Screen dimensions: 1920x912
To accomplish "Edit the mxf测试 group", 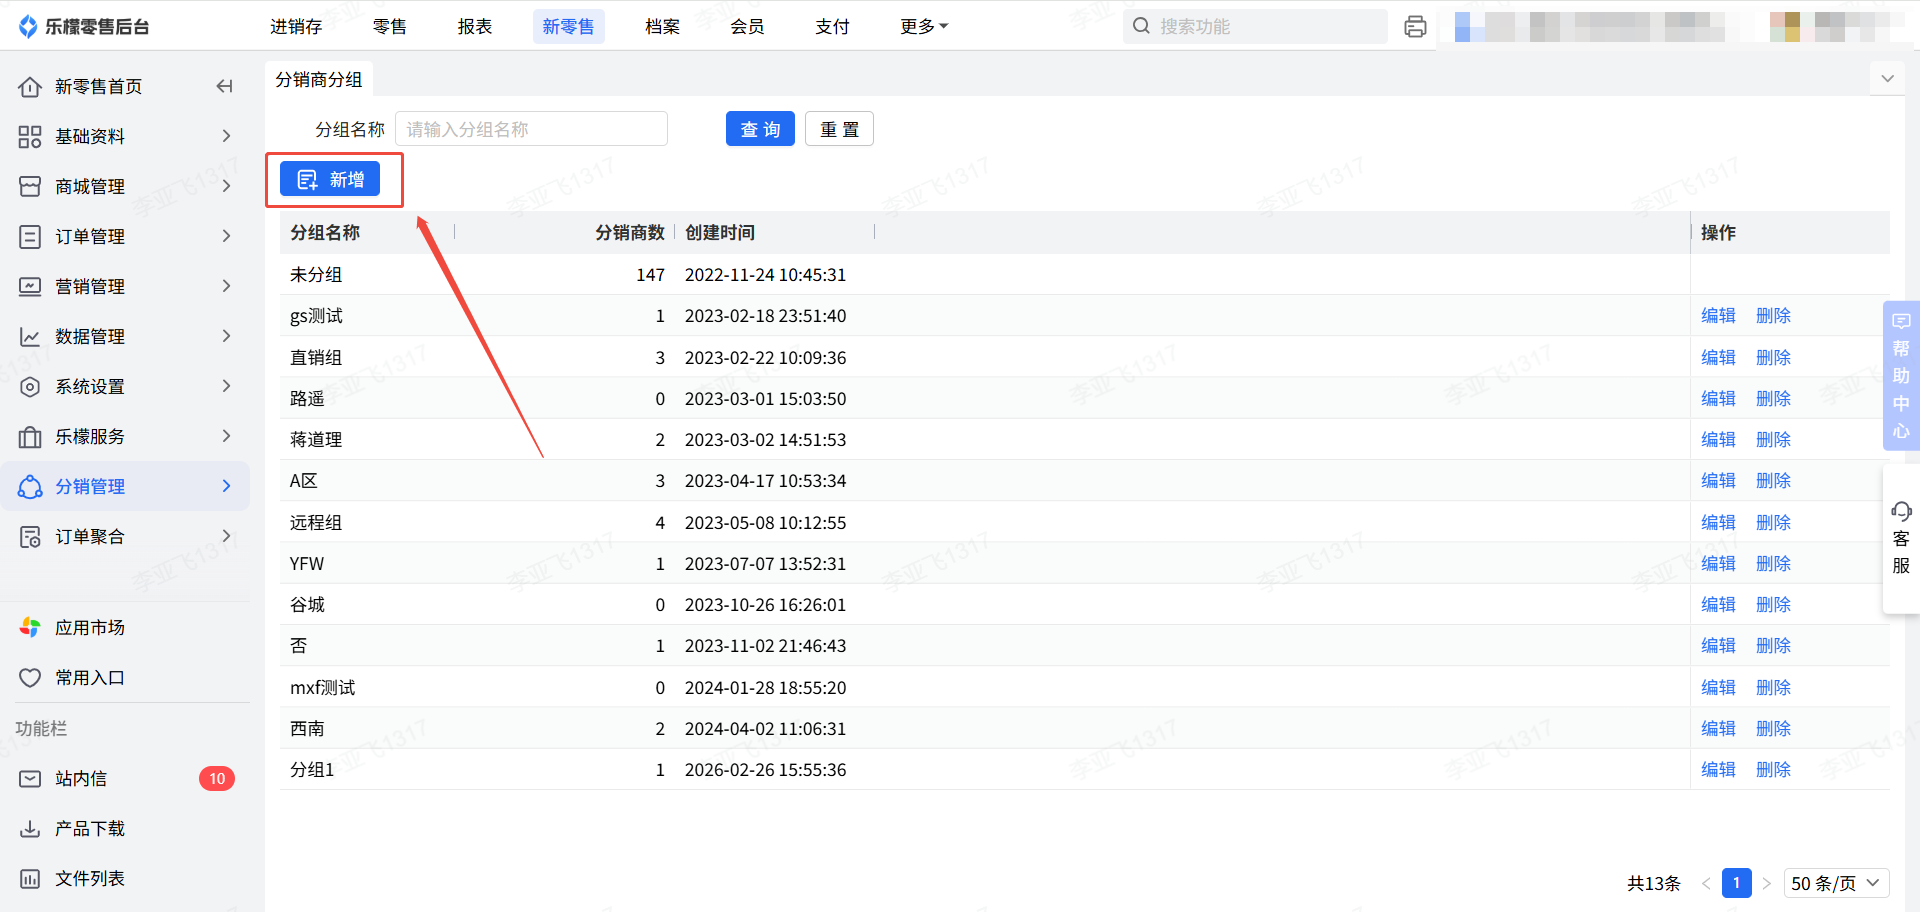I will (1718, 688).
